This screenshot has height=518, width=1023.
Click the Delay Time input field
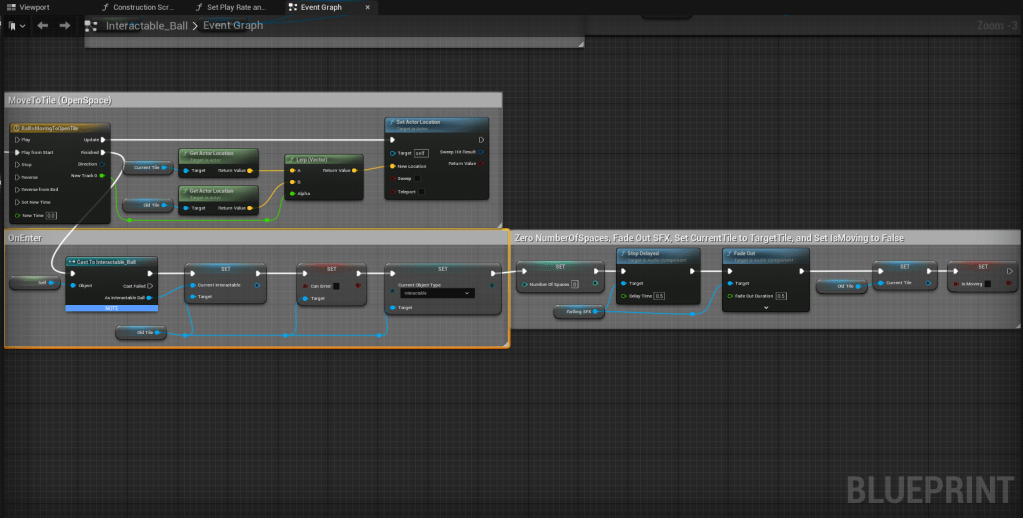[660, 296]
